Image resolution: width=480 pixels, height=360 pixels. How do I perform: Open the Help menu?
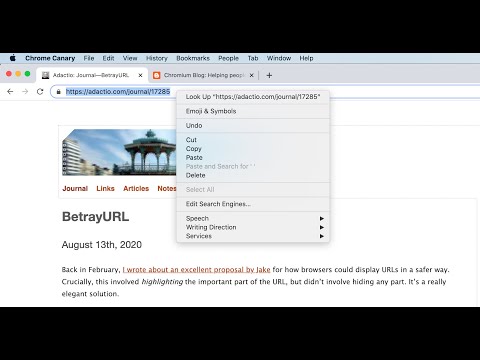click(306, 58)
